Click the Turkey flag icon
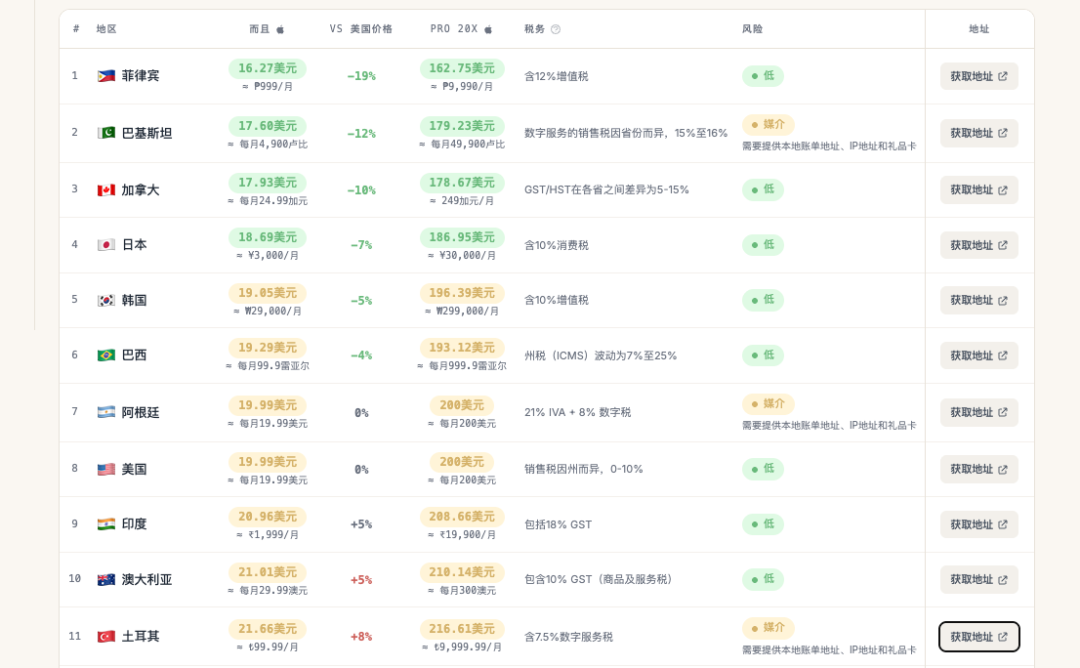 [x=106, y=636]
